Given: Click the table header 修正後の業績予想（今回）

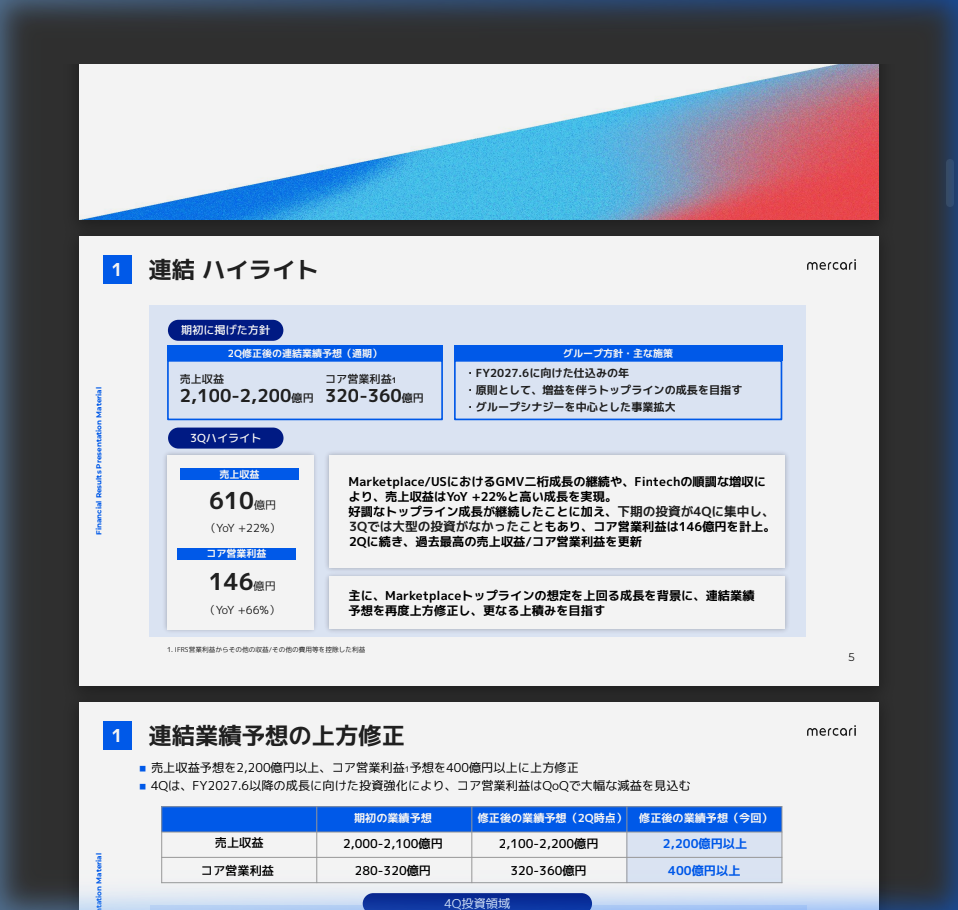Looking at the screenshot, I should (x=704, y=818).
